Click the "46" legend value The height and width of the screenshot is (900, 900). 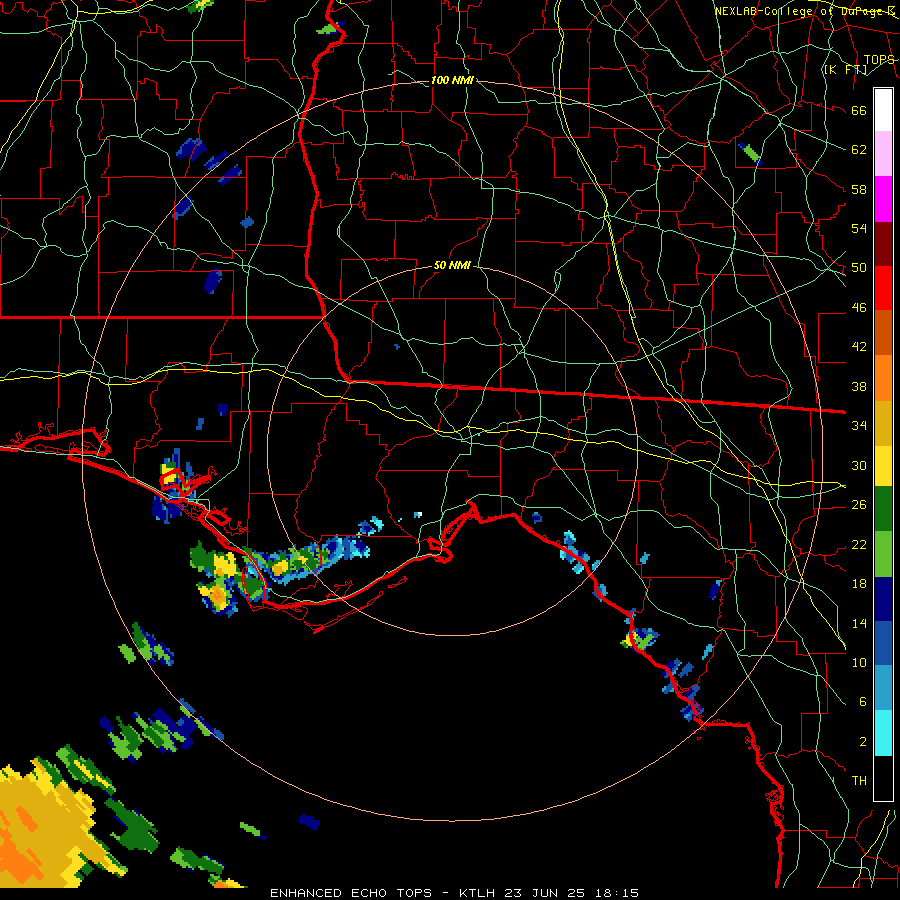859,308
